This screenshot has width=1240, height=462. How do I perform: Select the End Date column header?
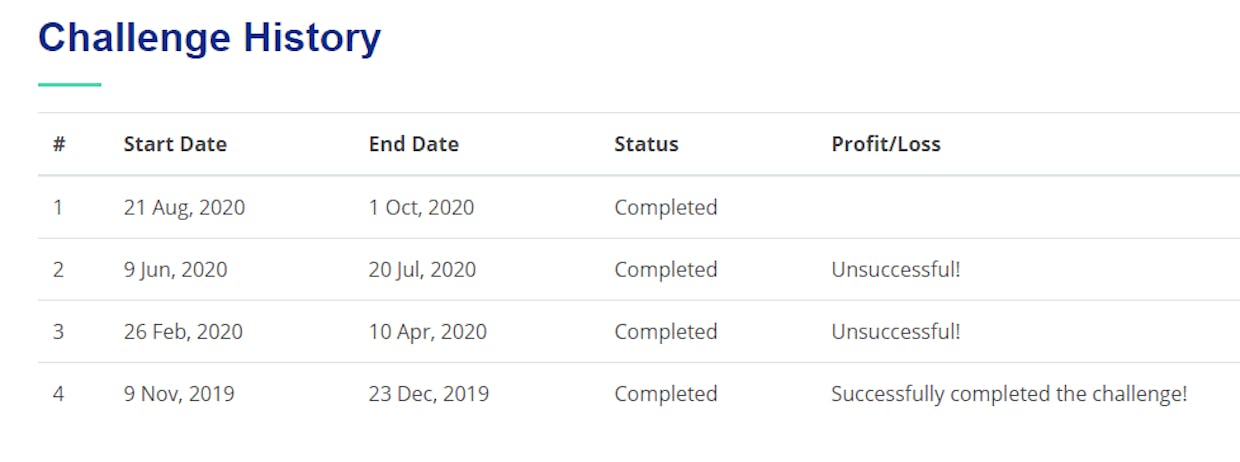click(414, 144)
